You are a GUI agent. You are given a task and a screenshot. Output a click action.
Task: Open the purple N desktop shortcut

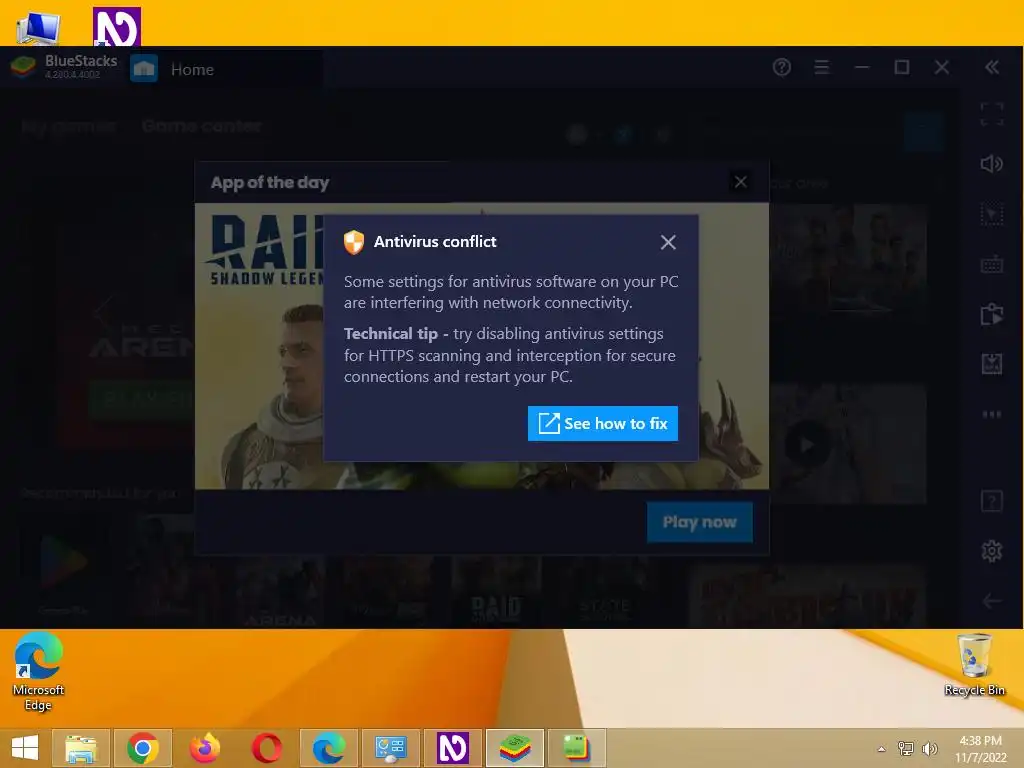[116, 26]
